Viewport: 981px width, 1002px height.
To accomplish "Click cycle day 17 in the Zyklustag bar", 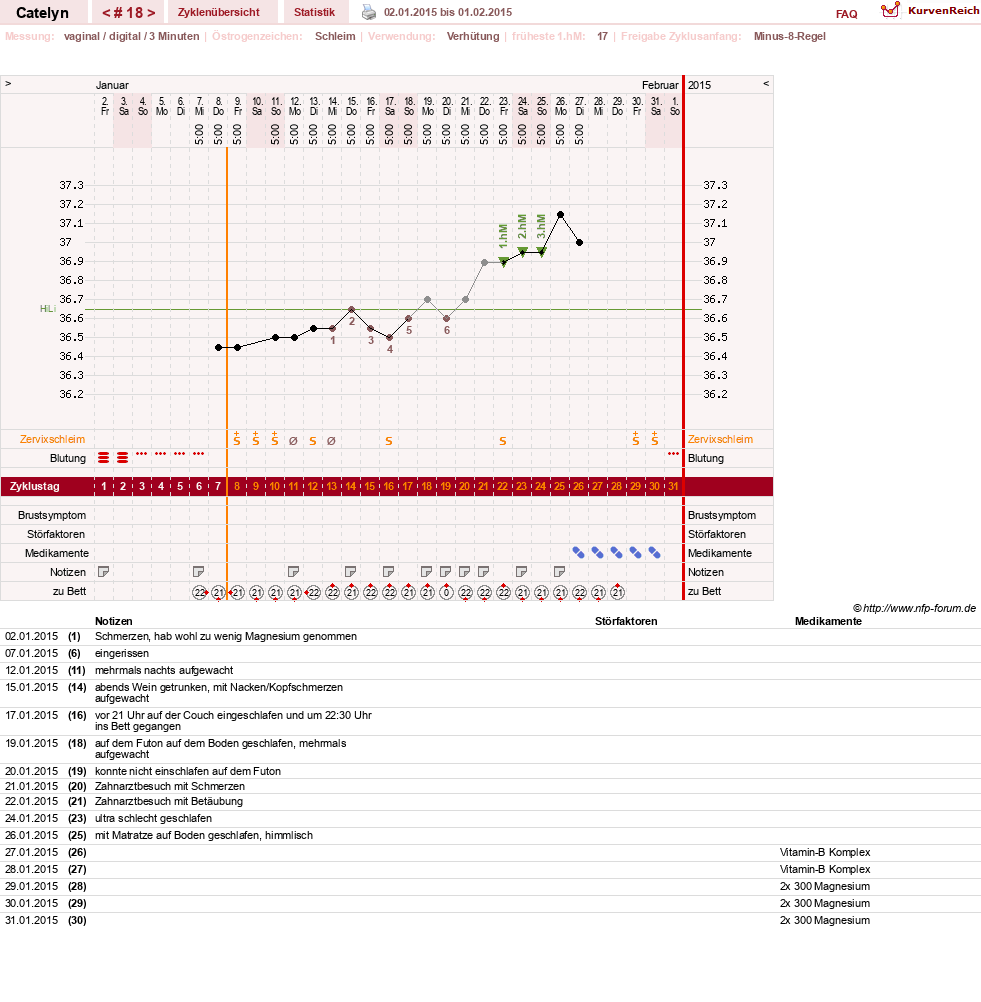I will point(408,486).
